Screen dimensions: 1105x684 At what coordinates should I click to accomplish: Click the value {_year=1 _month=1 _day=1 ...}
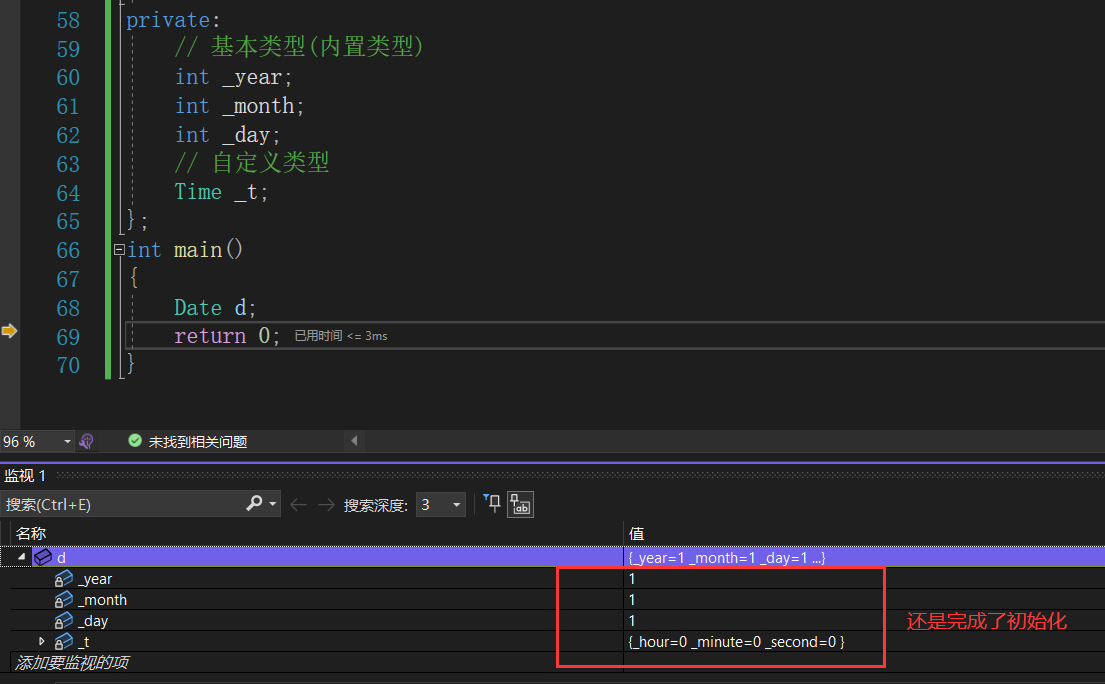tap(727, 557)
